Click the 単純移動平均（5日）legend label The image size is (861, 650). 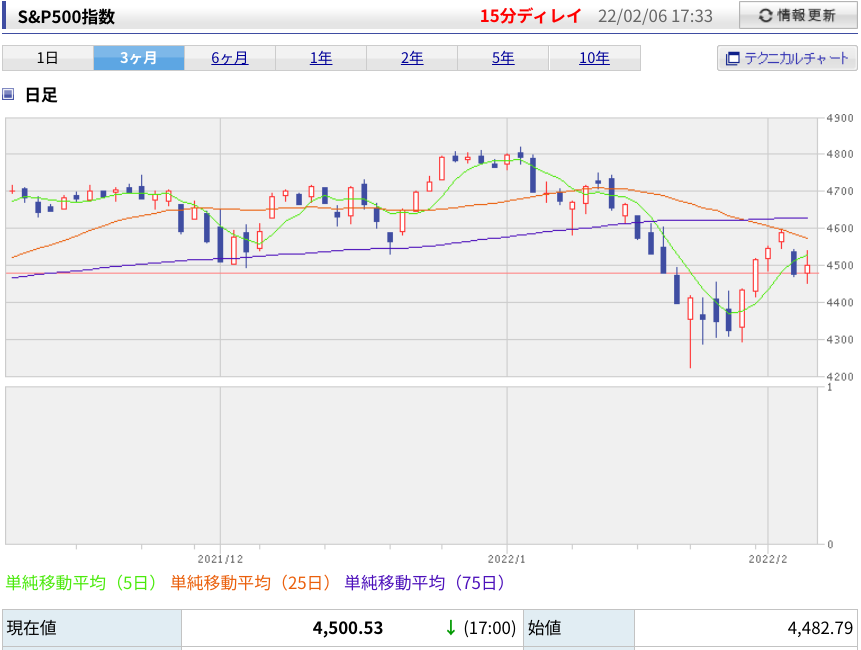[x=81, y=582]
